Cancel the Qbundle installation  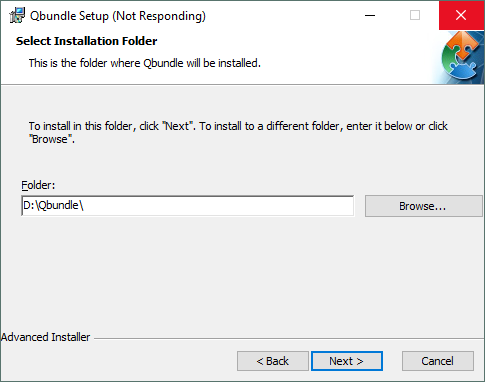point(438,361)
